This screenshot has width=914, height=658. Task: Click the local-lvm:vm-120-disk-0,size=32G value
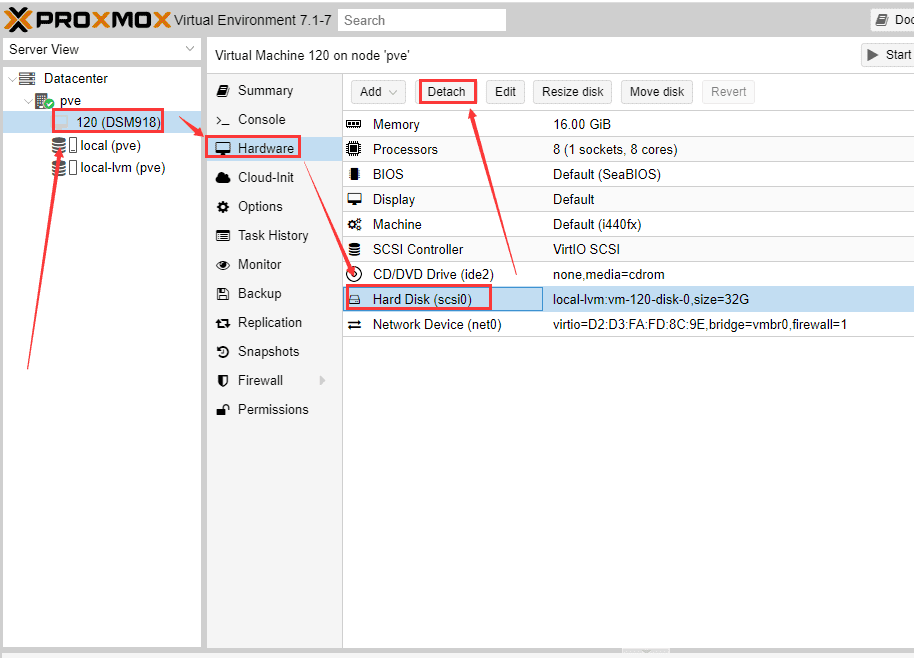pos(651,300)
